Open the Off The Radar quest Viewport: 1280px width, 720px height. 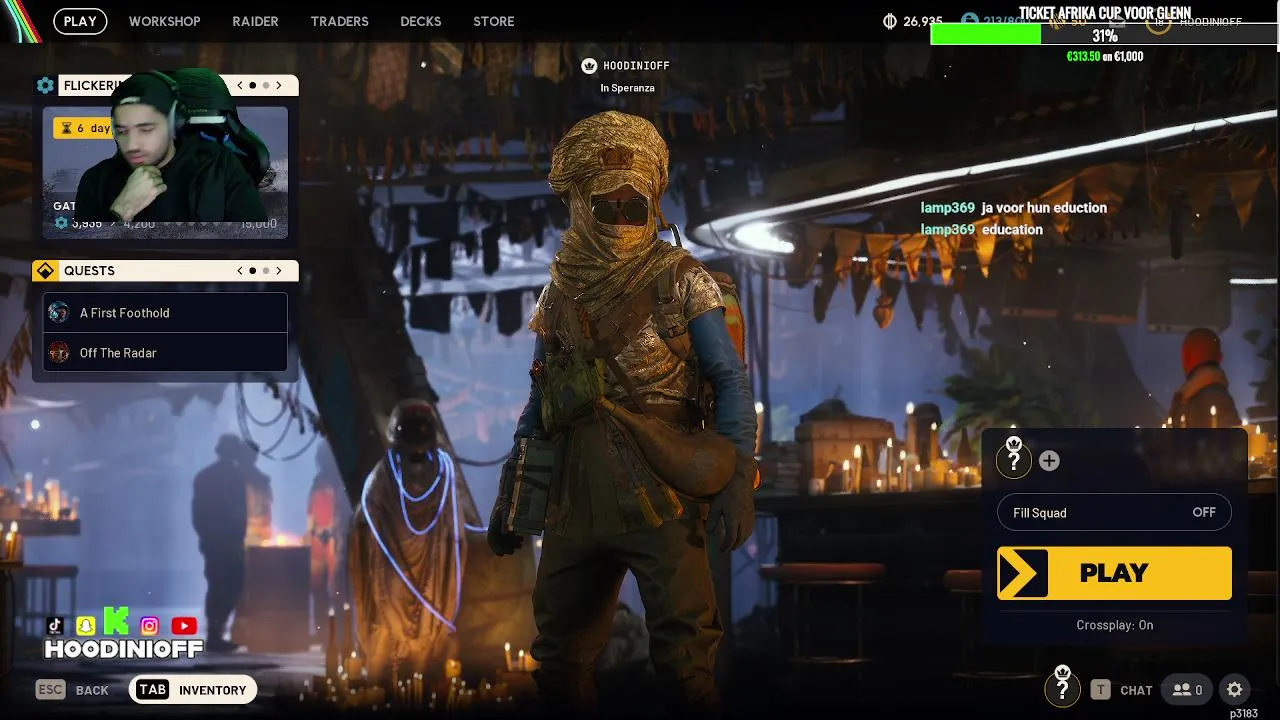pos(165,352)
